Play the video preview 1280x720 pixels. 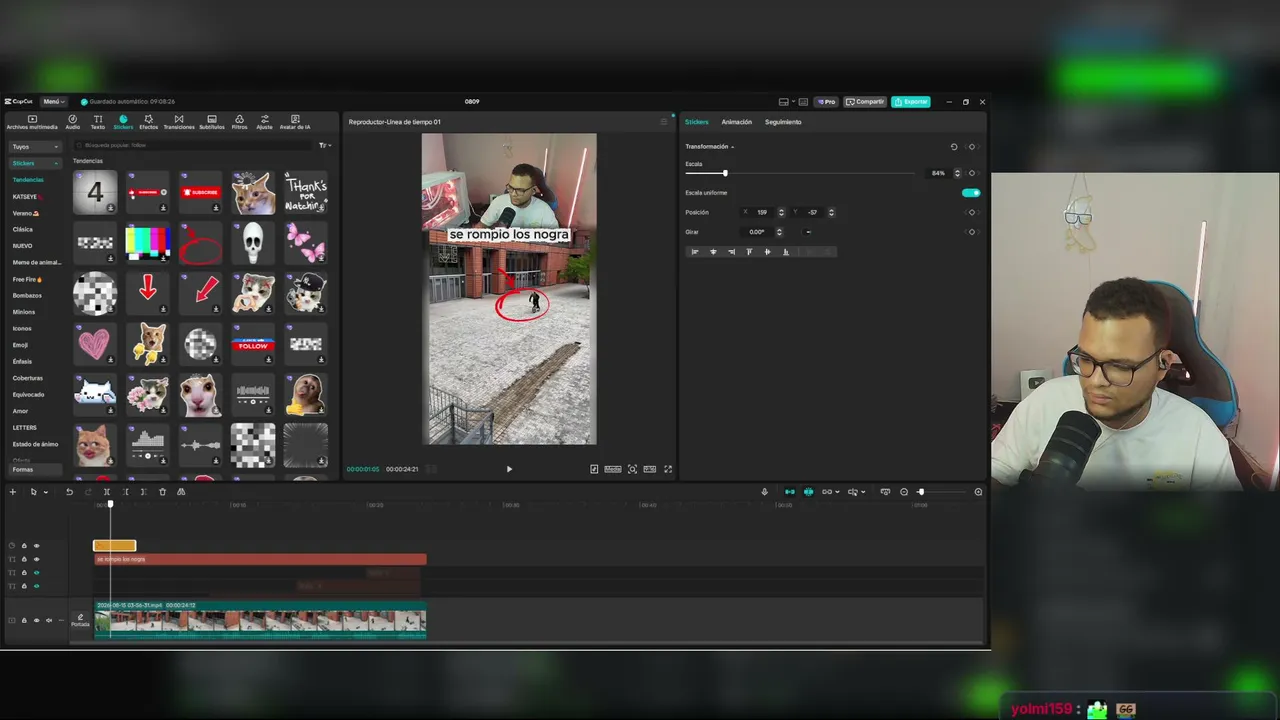[509, 469]
